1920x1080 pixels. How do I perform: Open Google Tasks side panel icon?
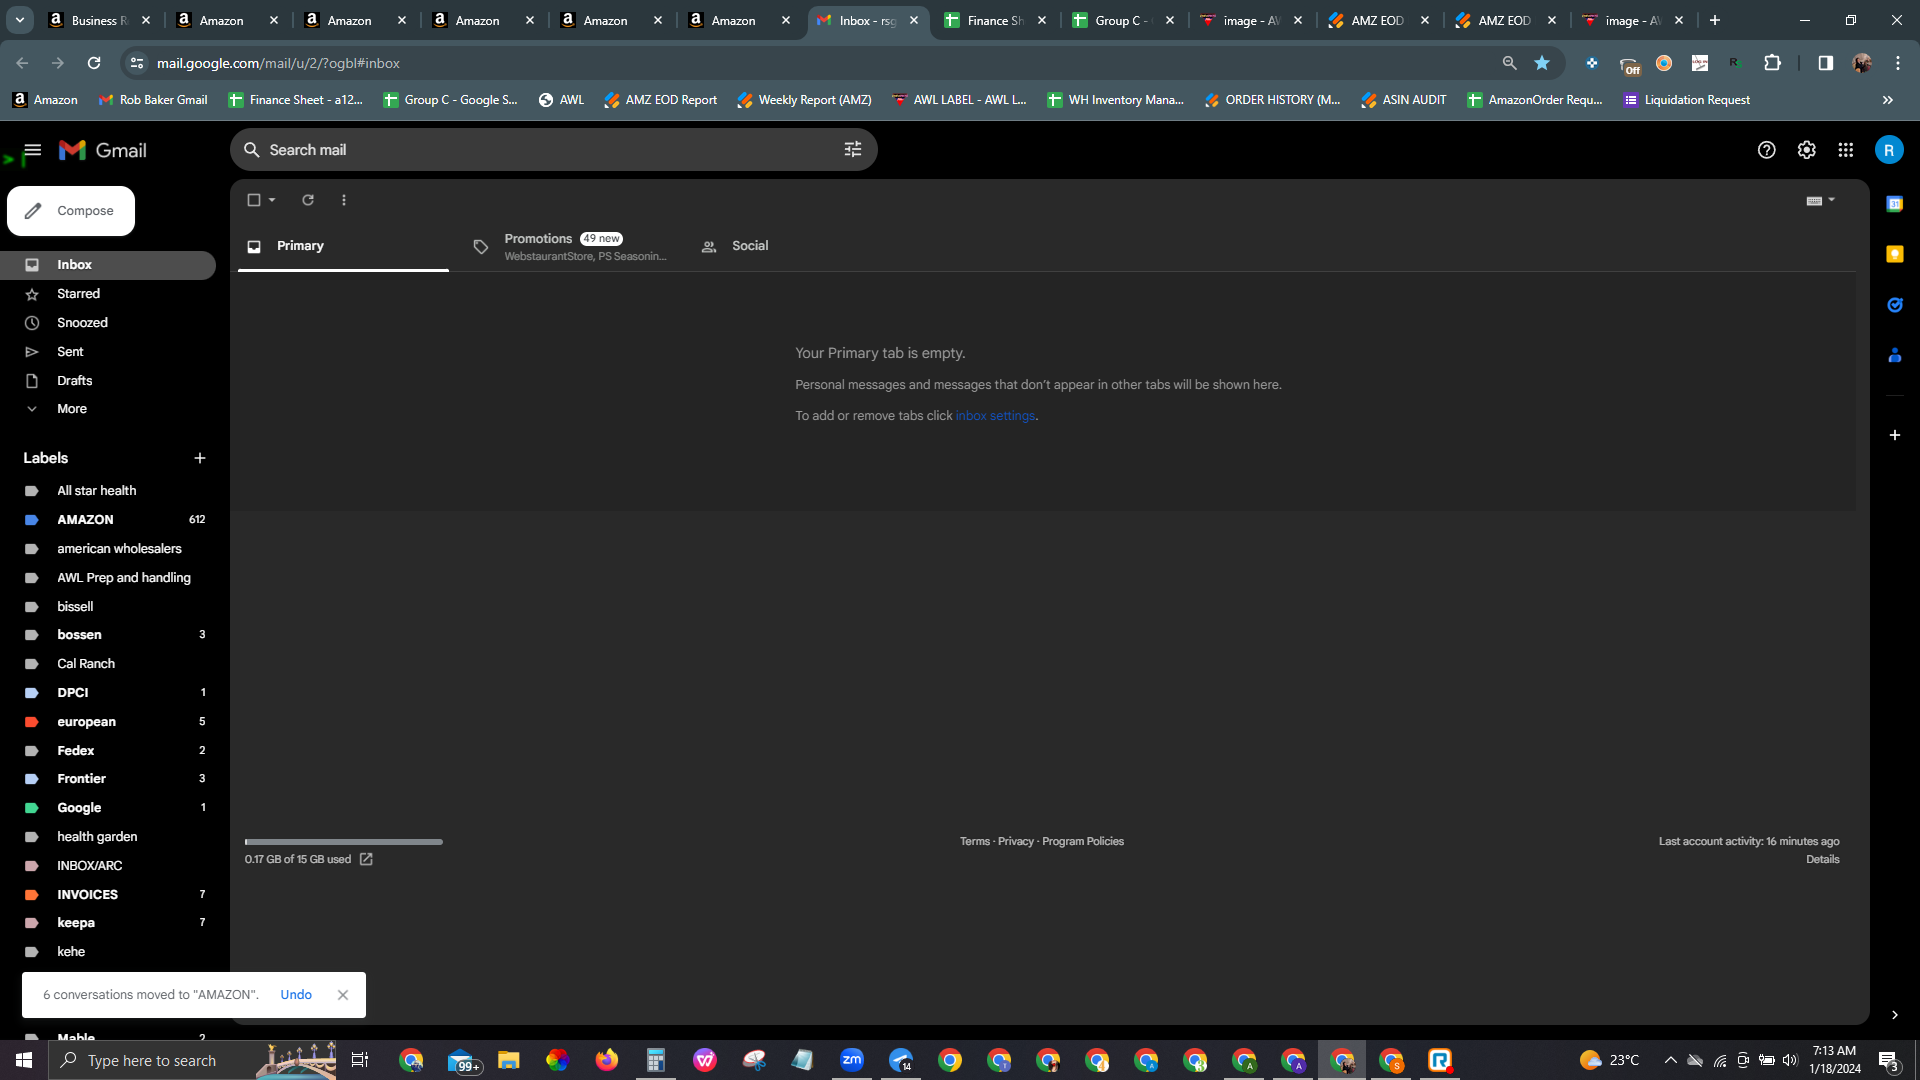coord(1895,305)
